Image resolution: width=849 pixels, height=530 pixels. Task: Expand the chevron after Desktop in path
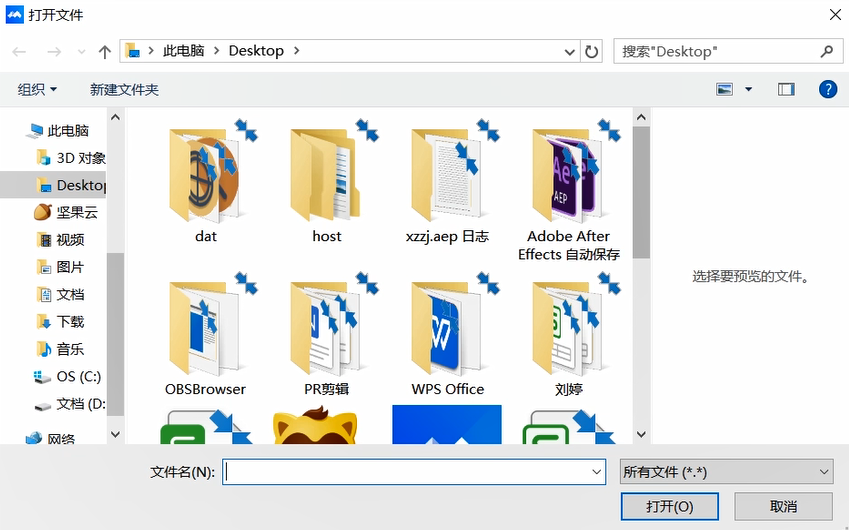[x=296, y=51]
